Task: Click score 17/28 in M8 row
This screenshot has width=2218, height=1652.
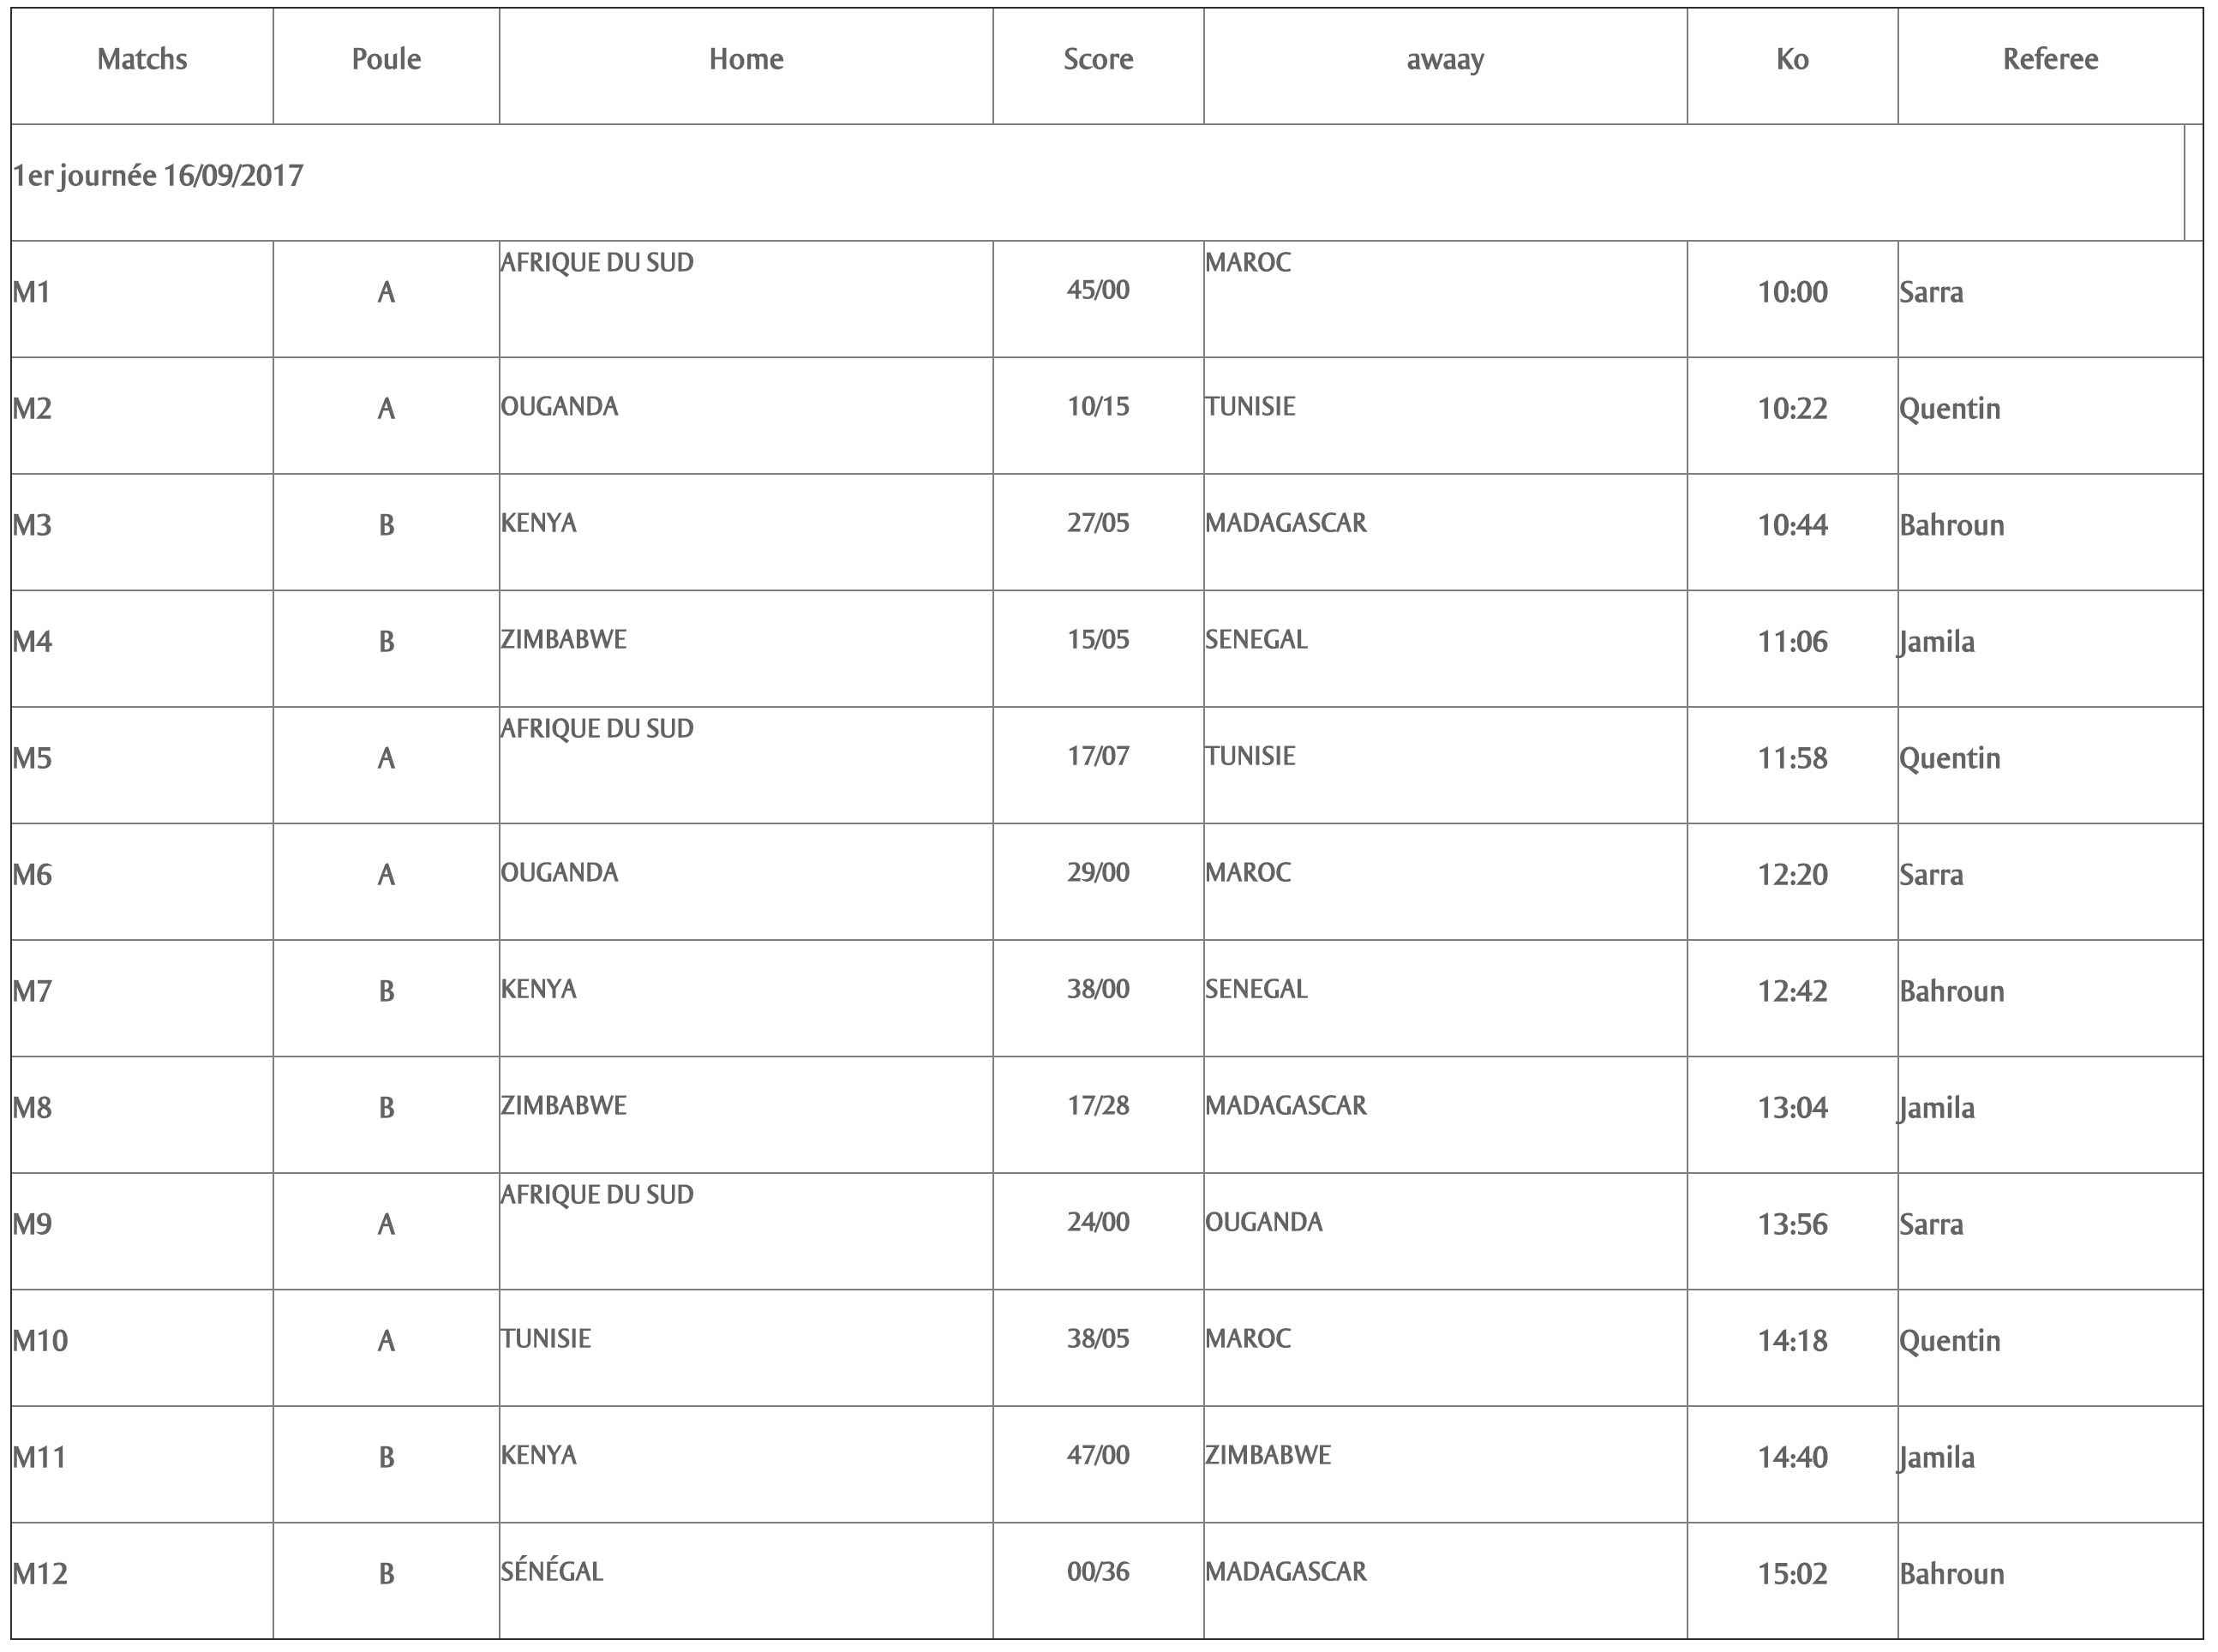Action: [x=1098, y=1106]
